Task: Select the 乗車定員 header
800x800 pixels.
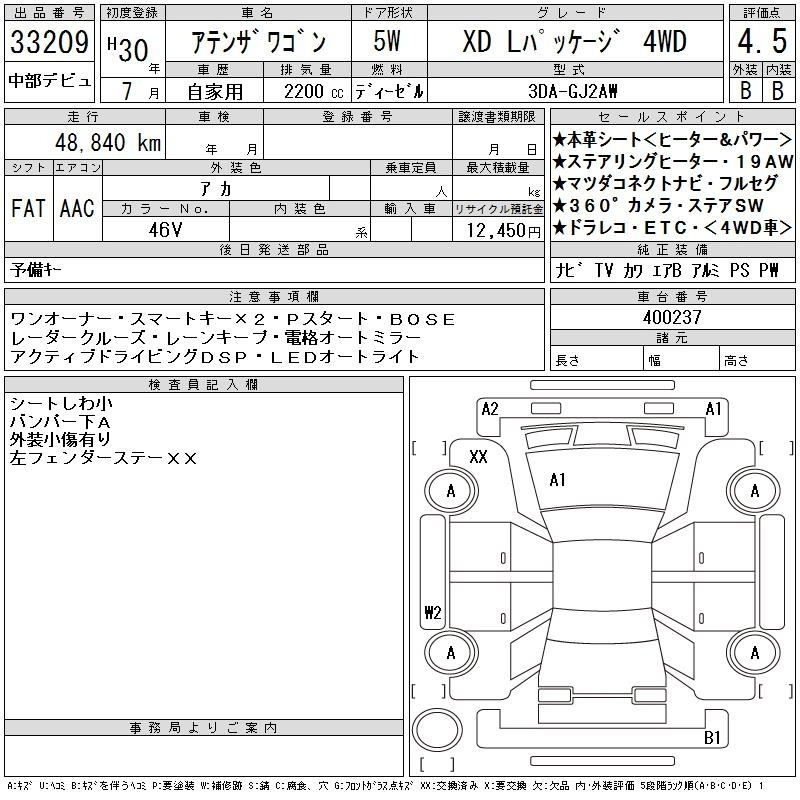Action: click(x=411, y=167)
